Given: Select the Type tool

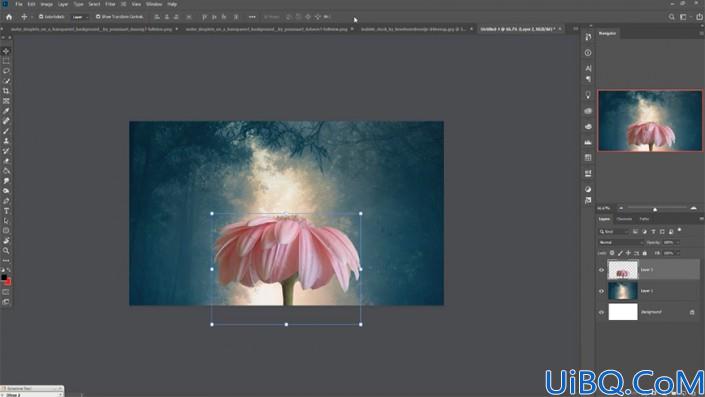Looking at the screenshot, I should (6, 211).
